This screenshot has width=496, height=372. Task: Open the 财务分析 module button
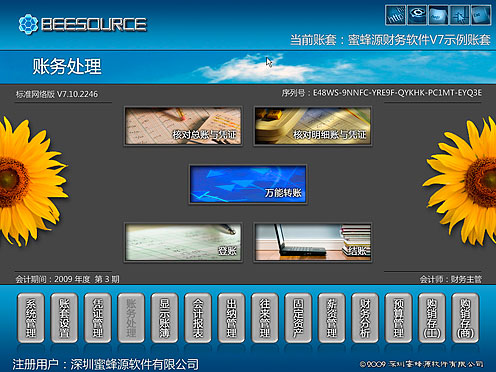[x=365, y=318]
